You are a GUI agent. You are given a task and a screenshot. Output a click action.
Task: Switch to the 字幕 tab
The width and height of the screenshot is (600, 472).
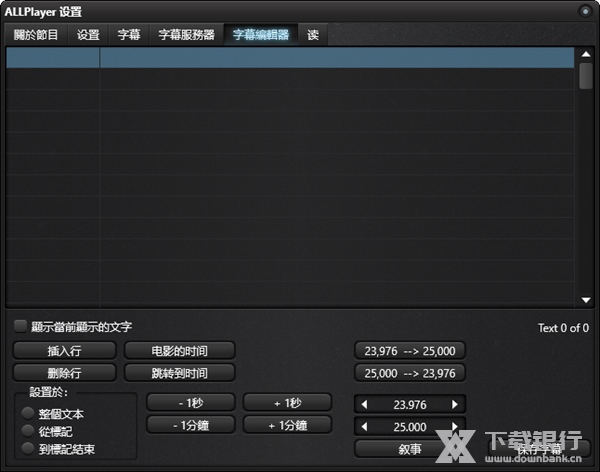pyautogui.click(x=129, y=35)
